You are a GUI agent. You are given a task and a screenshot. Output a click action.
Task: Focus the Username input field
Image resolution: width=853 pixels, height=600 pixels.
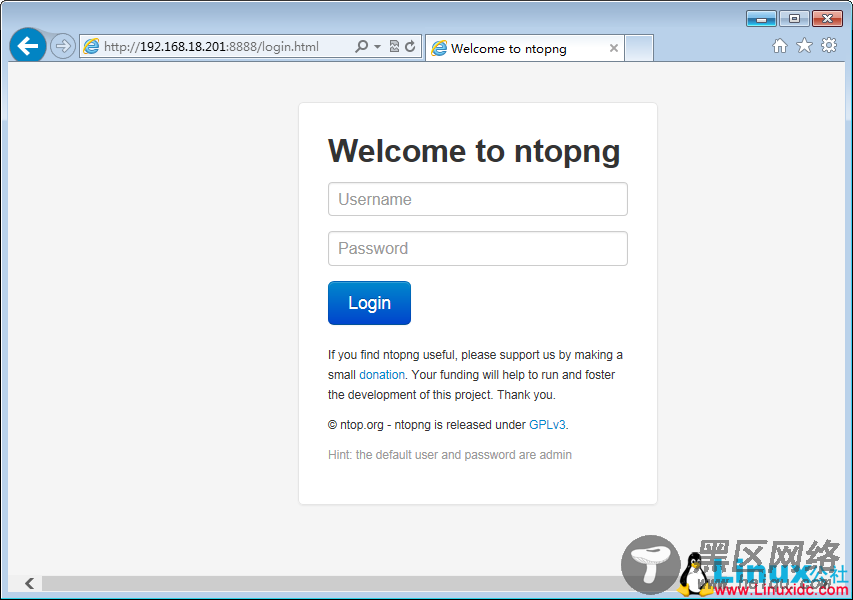tap(478, 199)
